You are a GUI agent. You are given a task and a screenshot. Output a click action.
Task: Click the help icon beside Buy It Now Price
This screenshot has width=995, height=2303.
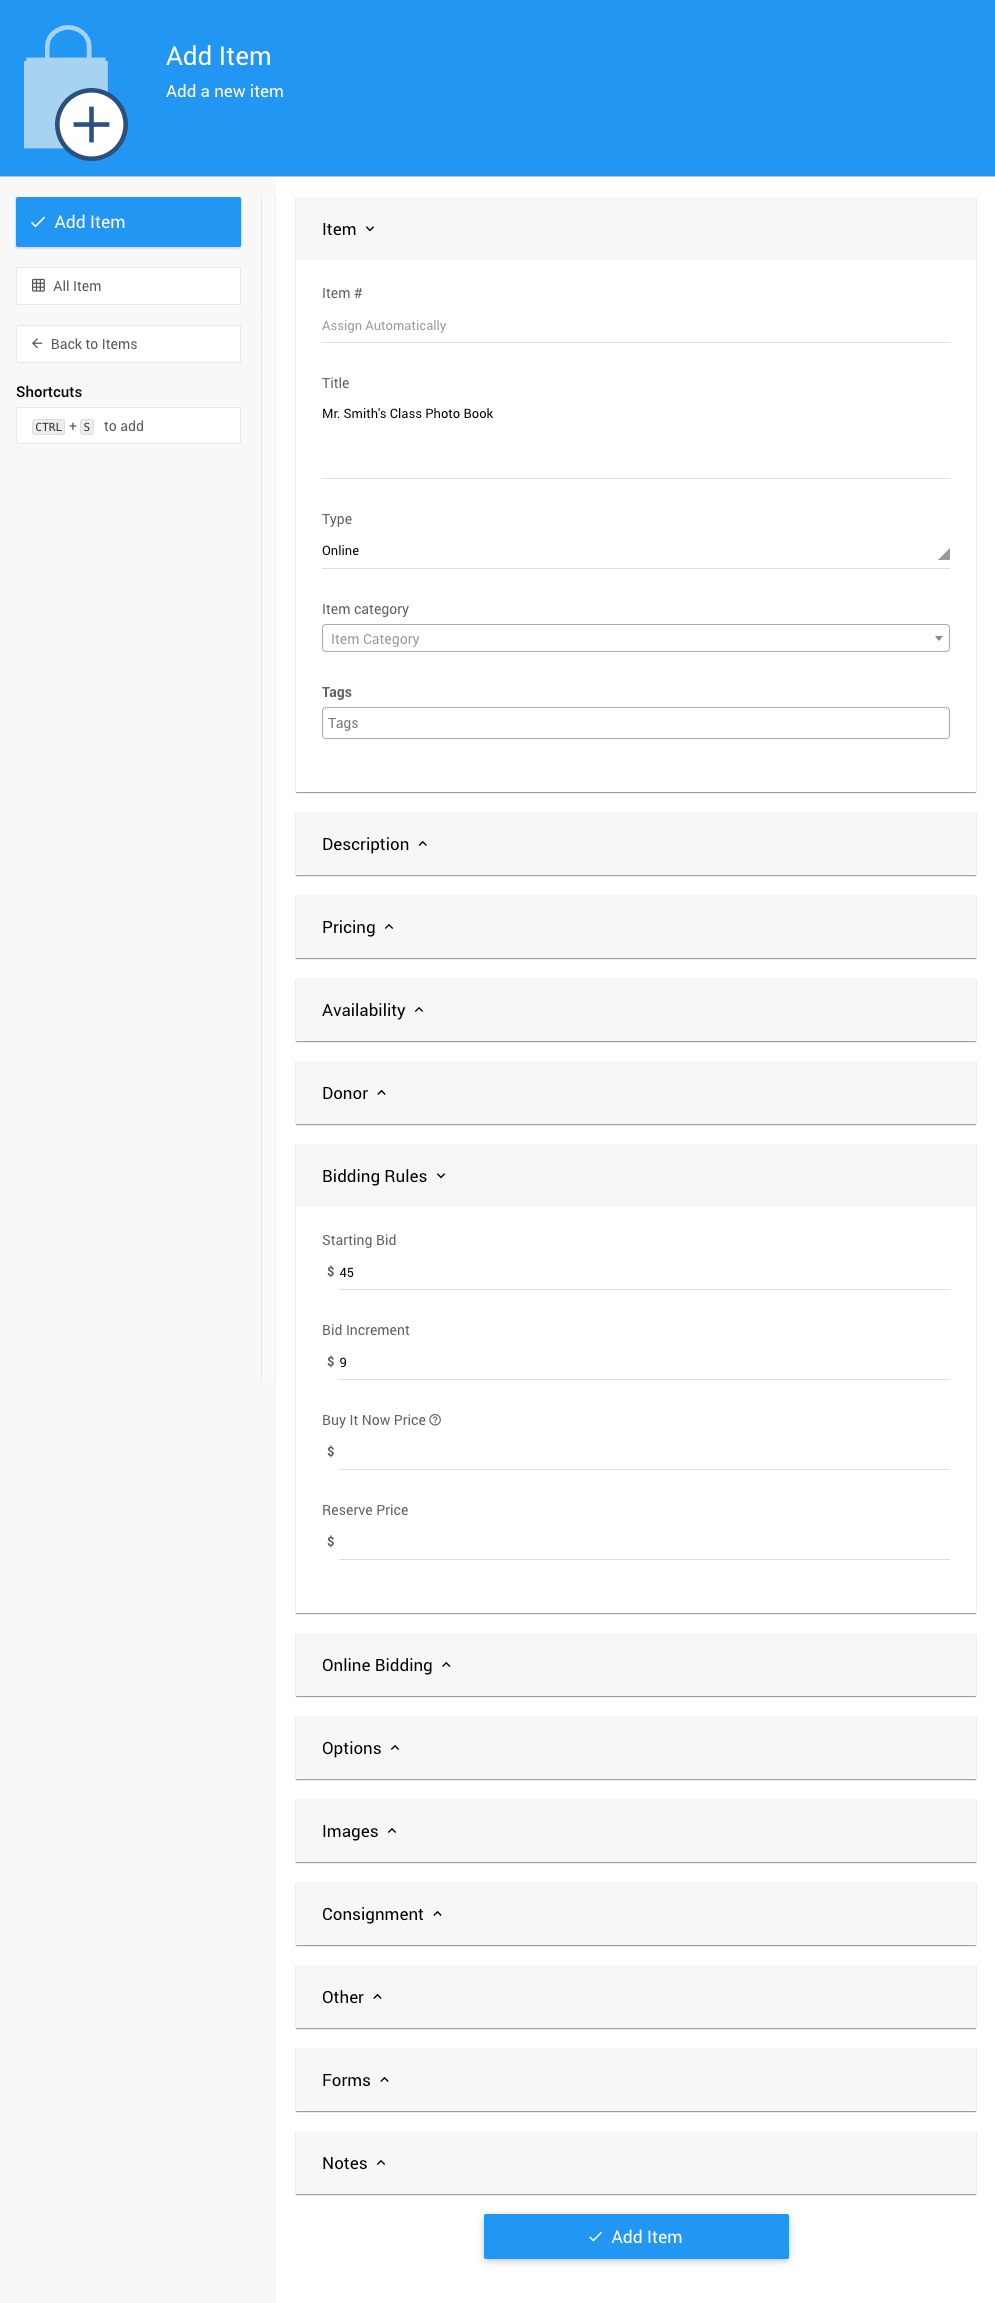[435, 1420]
